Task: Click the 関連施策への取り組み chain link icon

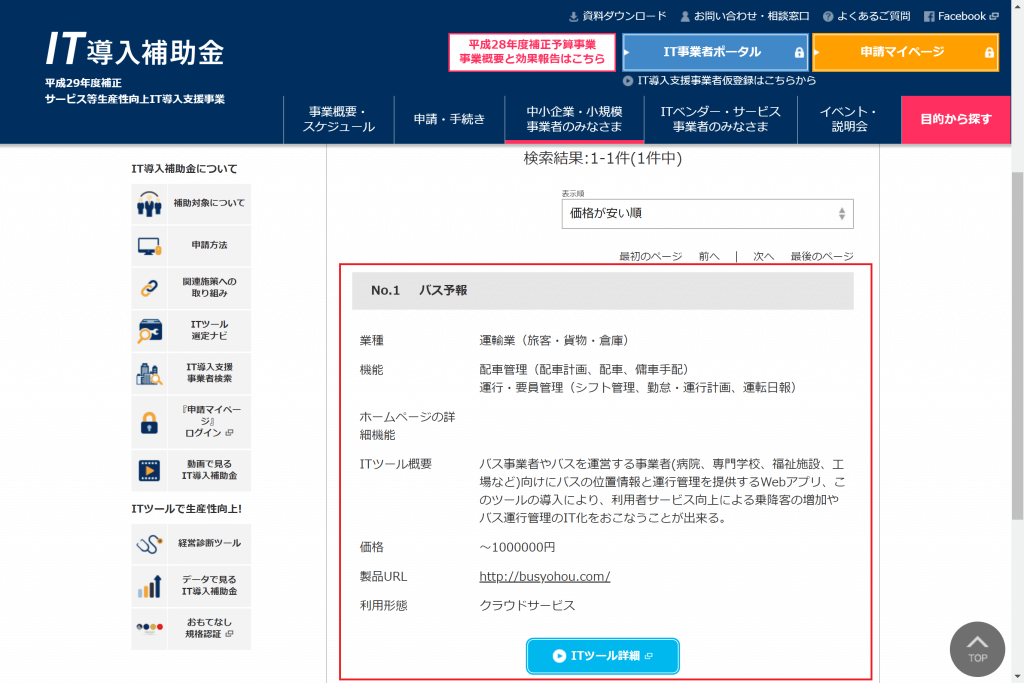Action: point(149,288)
